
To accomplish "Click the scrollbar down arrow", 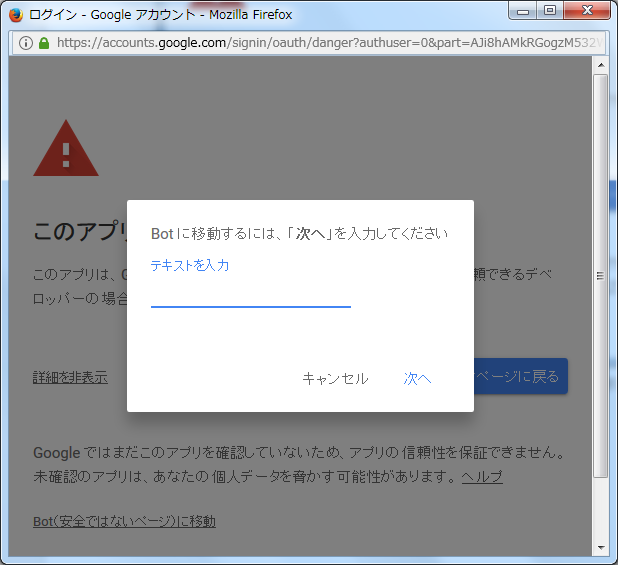I will click(x=601, y=547).
